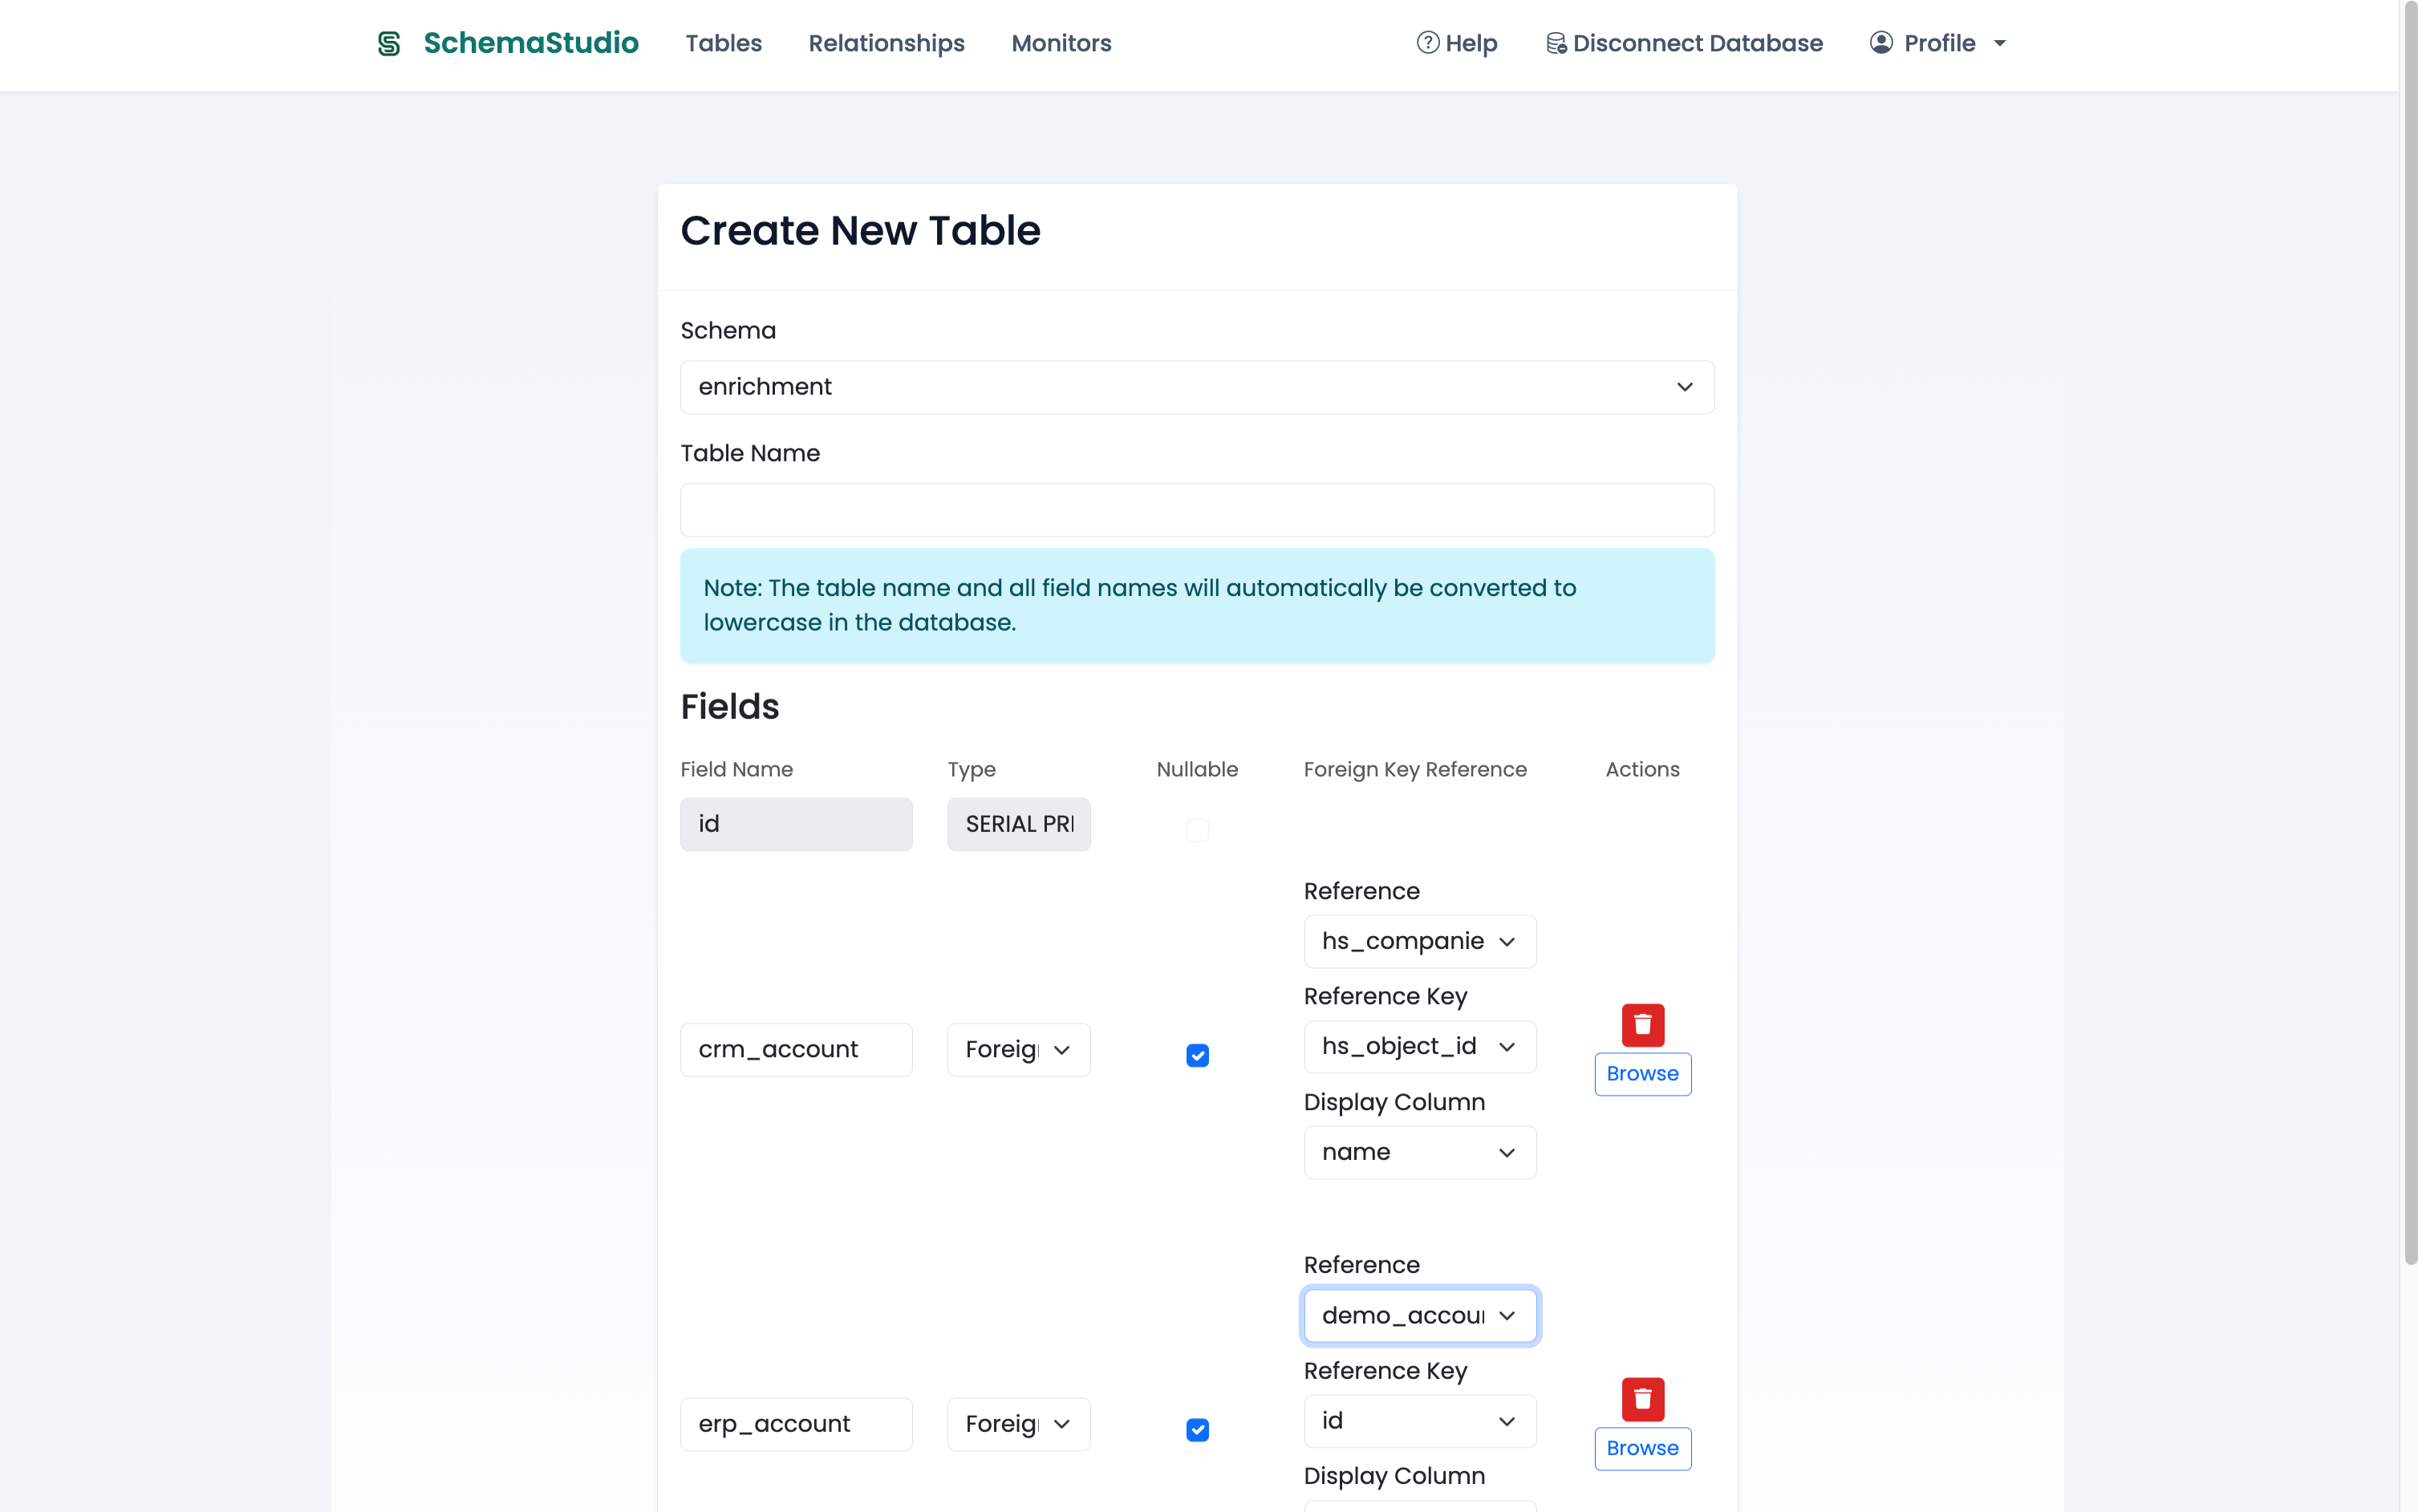Open the name Display Column dropdown

[1419, 1152]
